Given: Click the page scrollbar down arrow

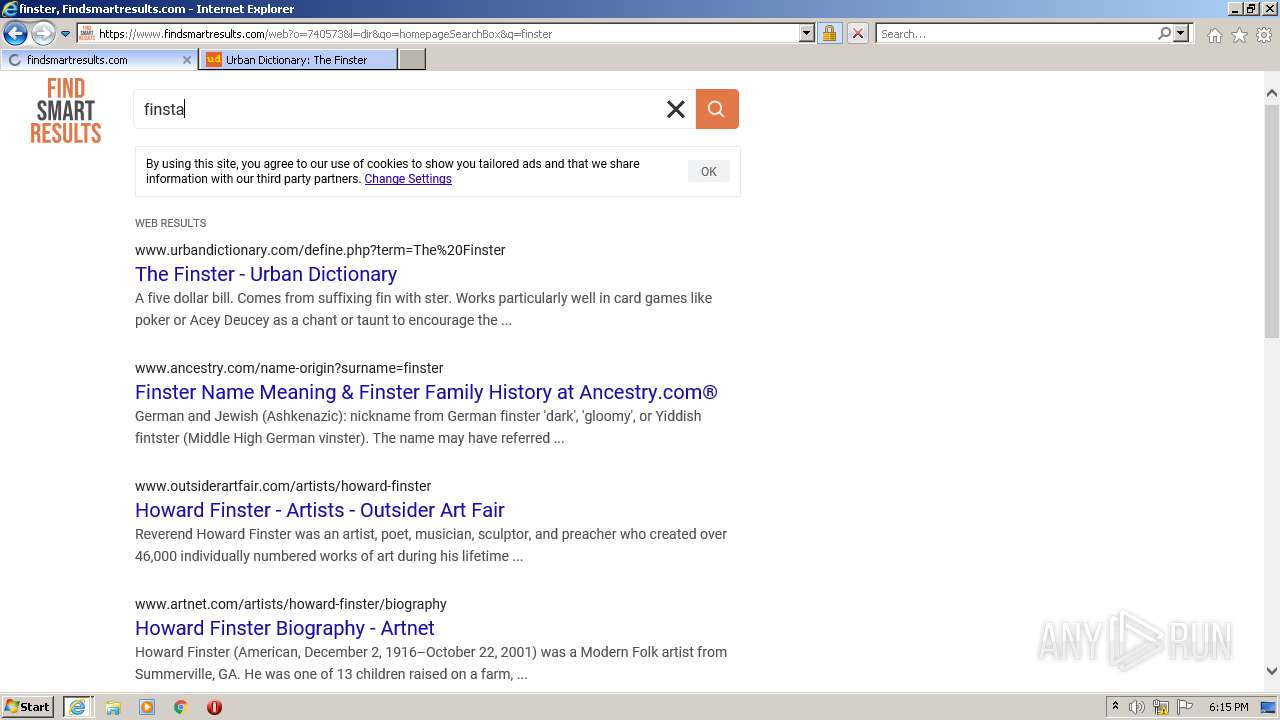Looking at the screenshot, I should click(x=1272, y=671).
